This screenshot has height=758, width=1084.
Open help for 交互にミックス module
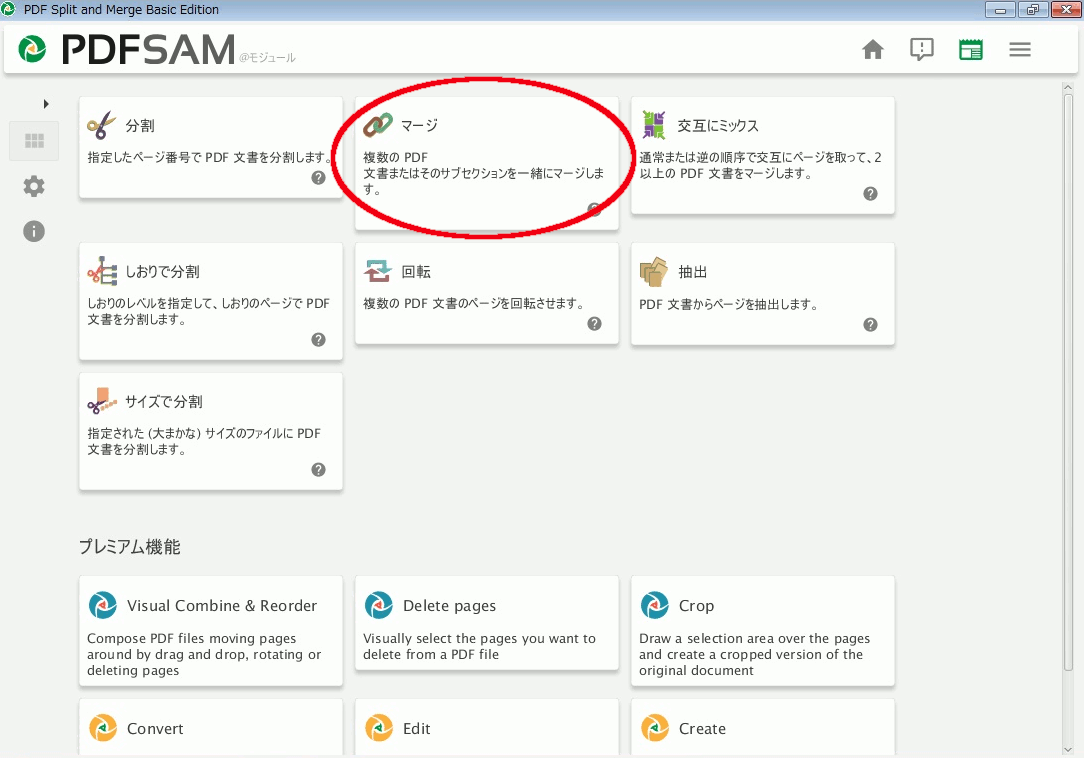(x=870, y=194)
